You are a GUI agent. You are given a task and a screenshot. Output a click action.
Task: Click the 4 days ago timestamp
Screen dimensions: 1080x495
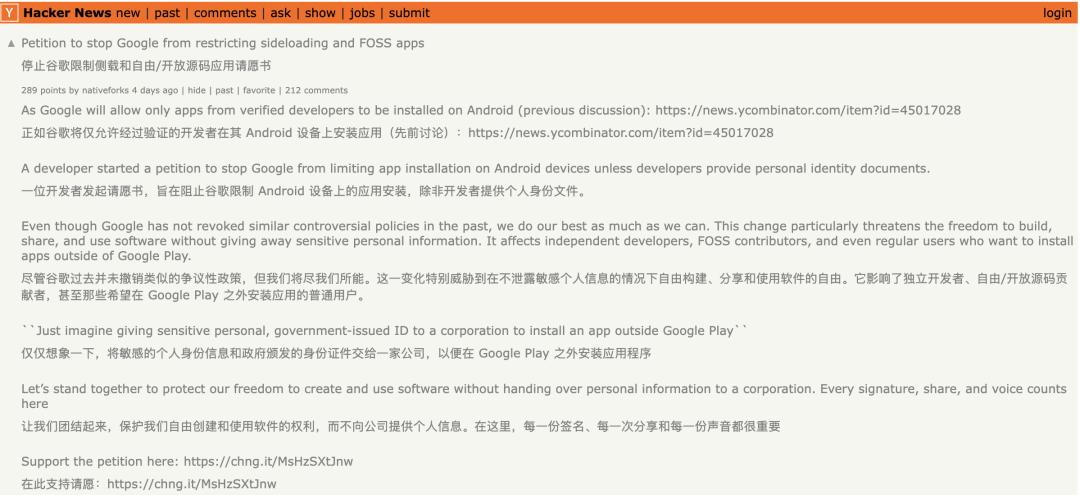156,90
